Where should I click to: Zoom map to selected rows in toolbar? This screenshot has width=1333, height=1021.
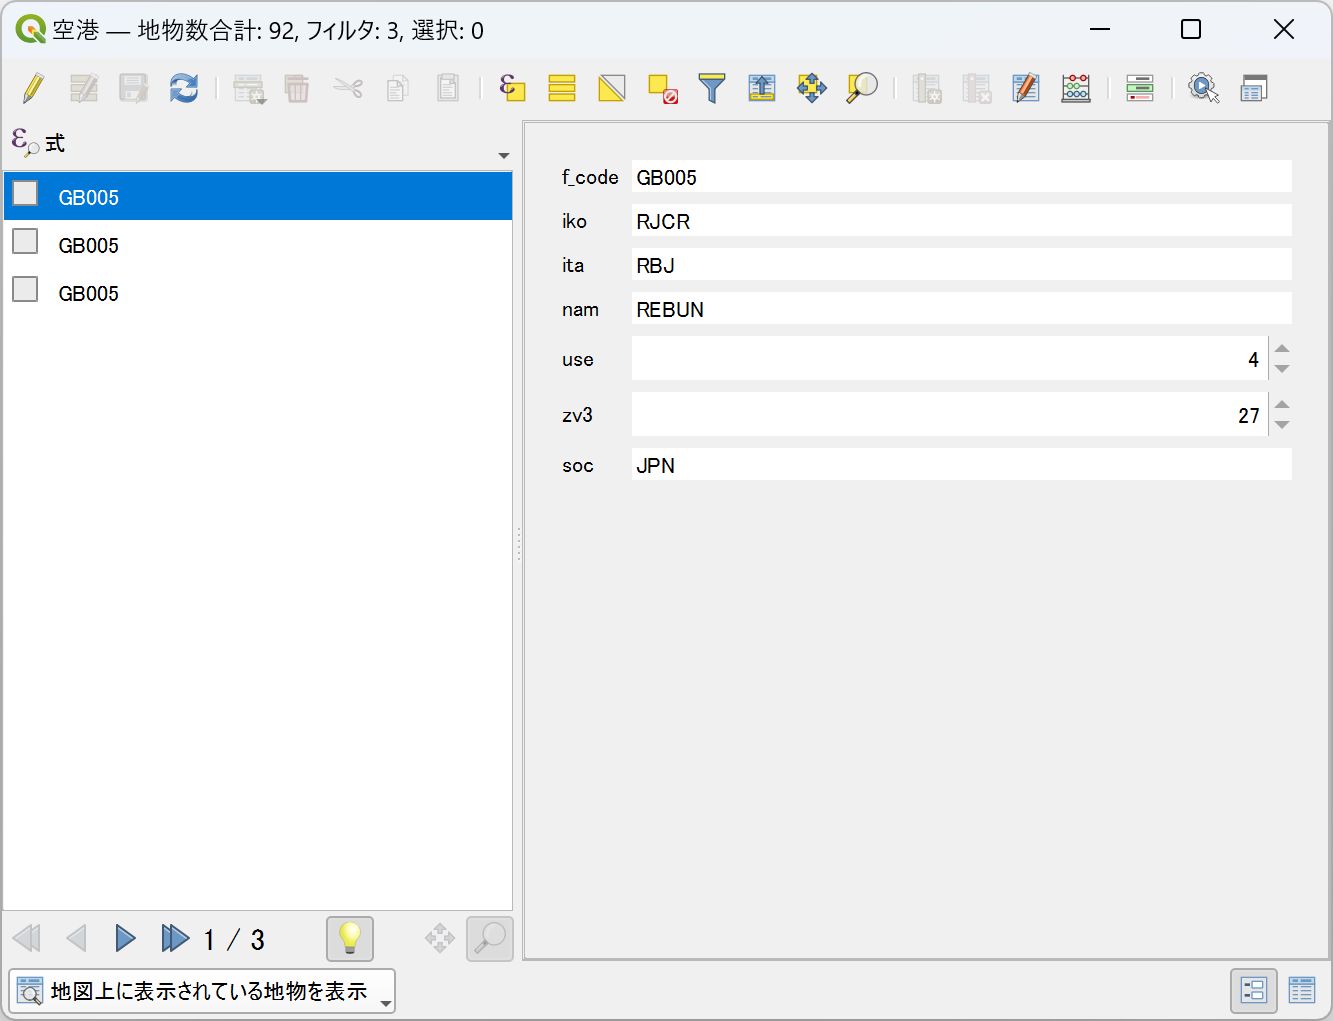click(862, 88)
